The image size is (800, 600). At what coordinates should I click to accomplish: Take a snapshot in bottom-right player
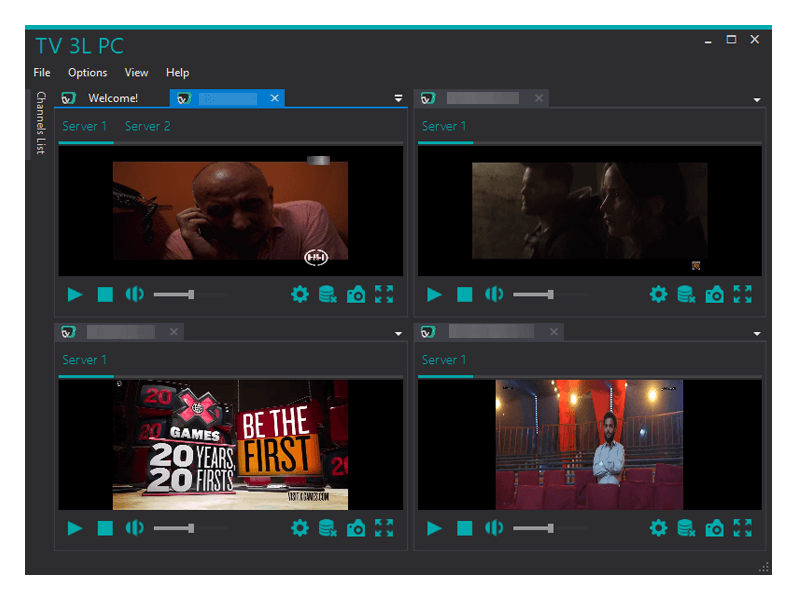[x=715, y=528]
